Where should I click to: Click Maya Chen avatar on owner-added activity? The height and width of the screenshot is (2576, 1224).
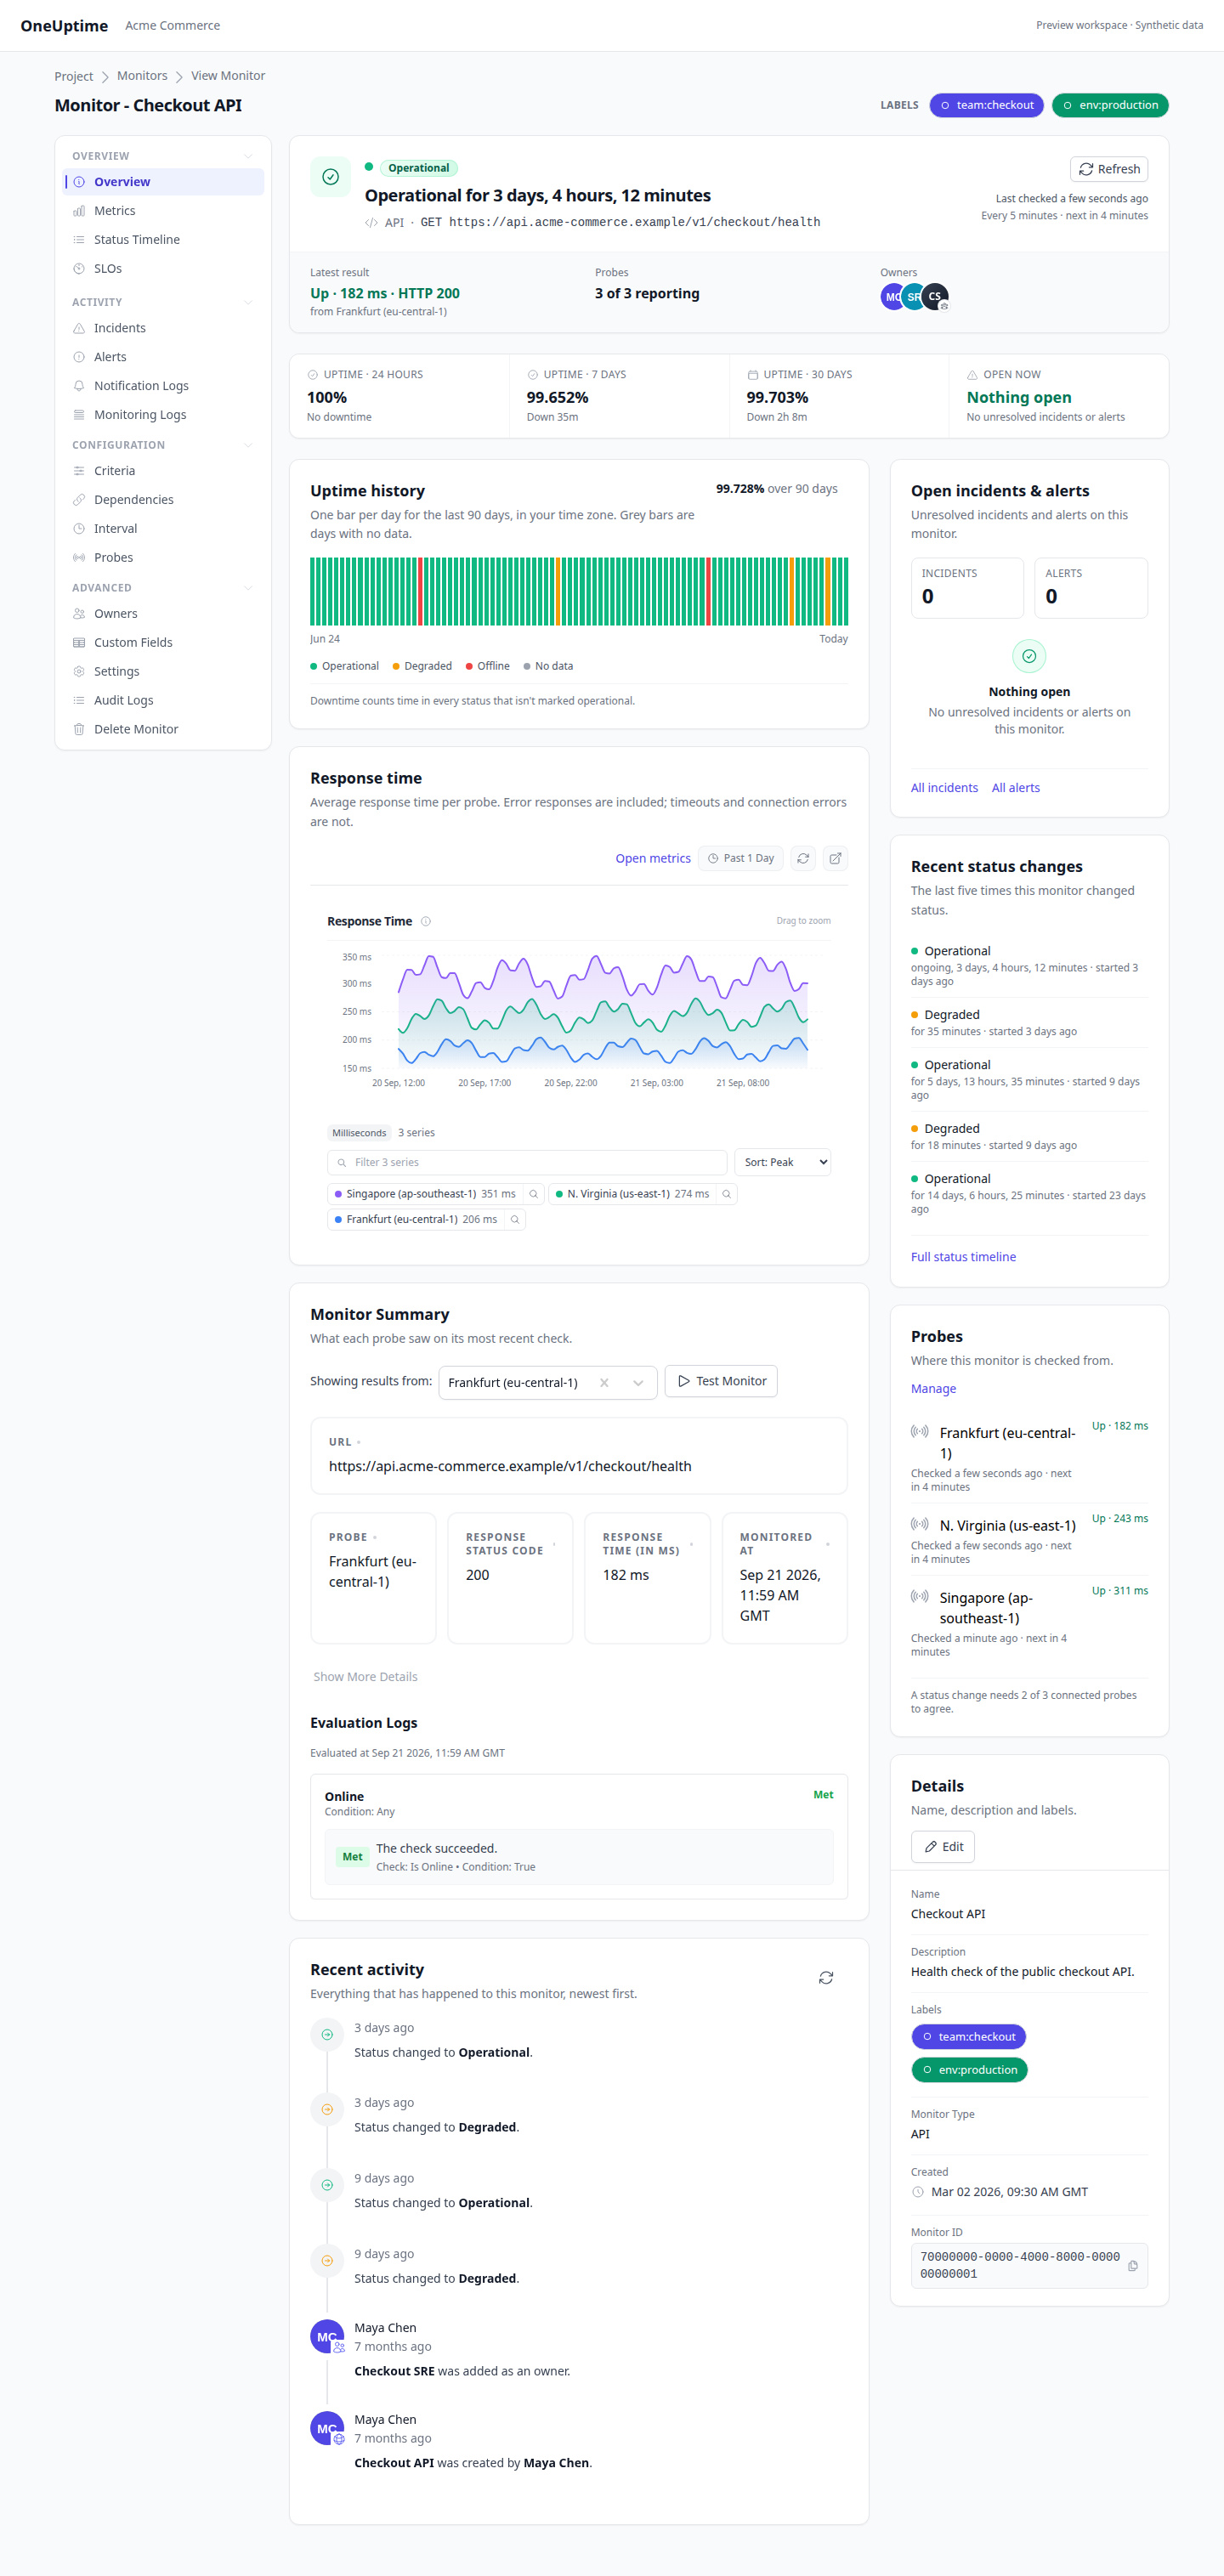tap(327, 2336)
